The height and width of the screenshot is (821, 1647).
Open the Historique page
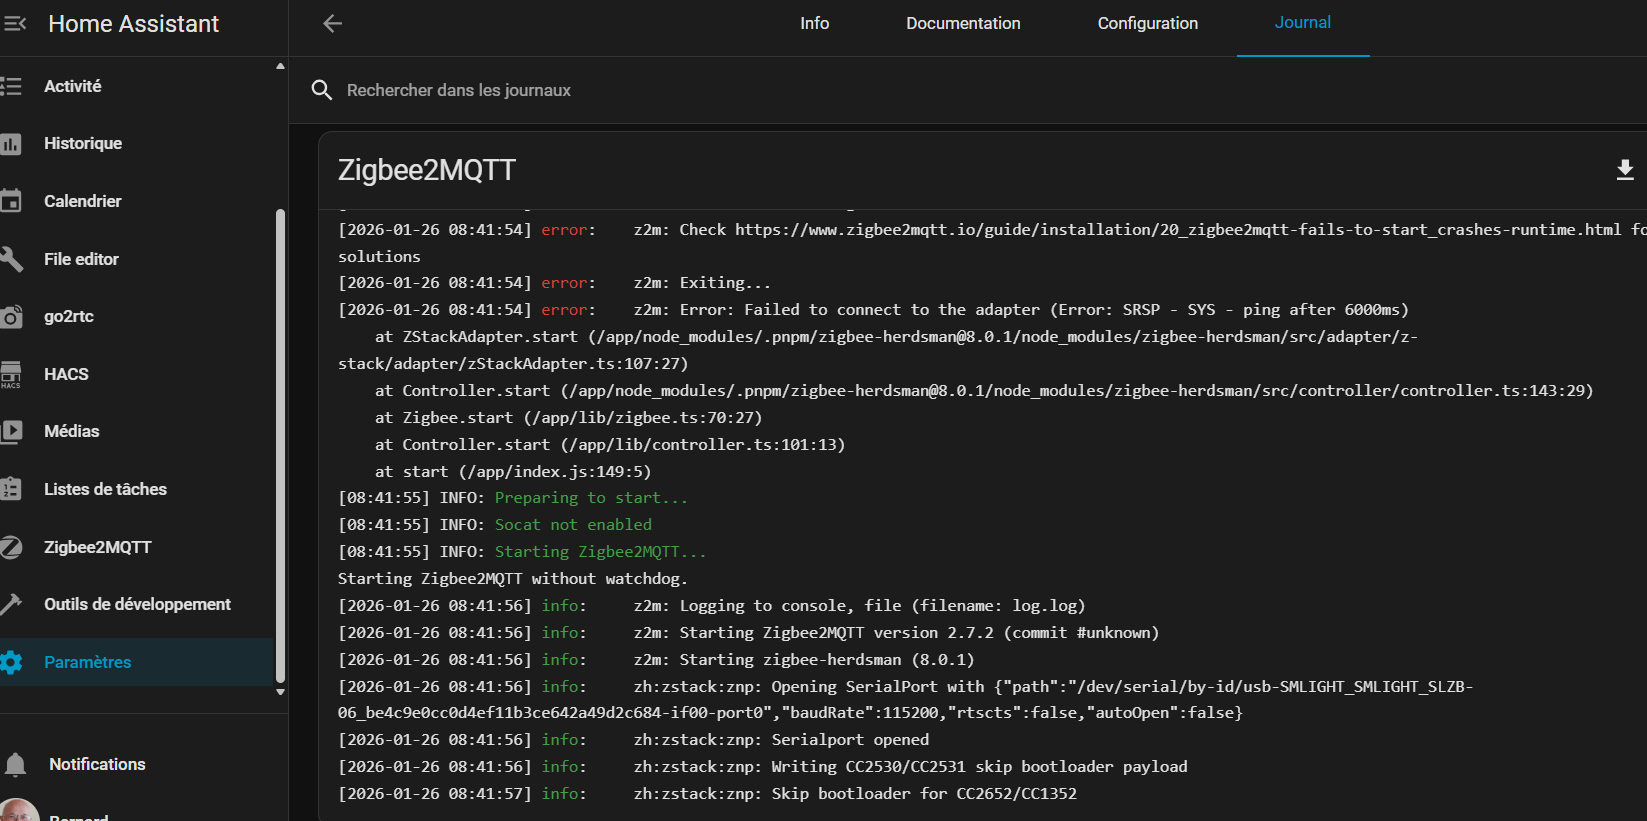[83, 143]
